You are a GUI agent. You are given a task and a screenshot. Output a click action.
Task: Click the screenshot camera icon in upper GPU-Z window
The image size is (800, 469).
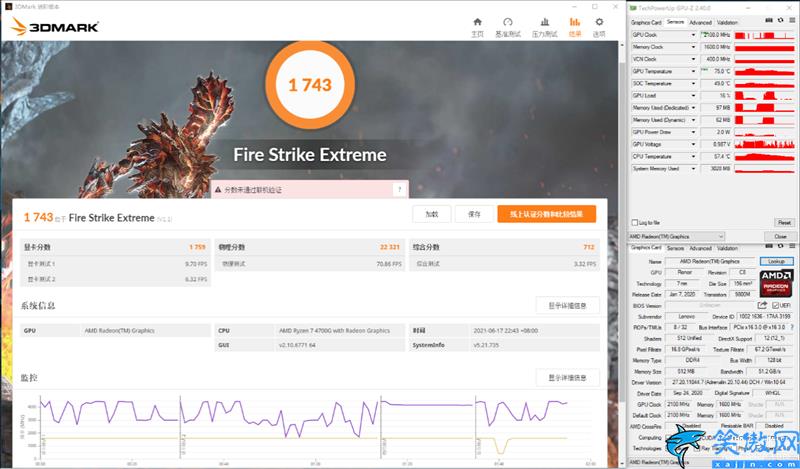click(x=769, y=21)
